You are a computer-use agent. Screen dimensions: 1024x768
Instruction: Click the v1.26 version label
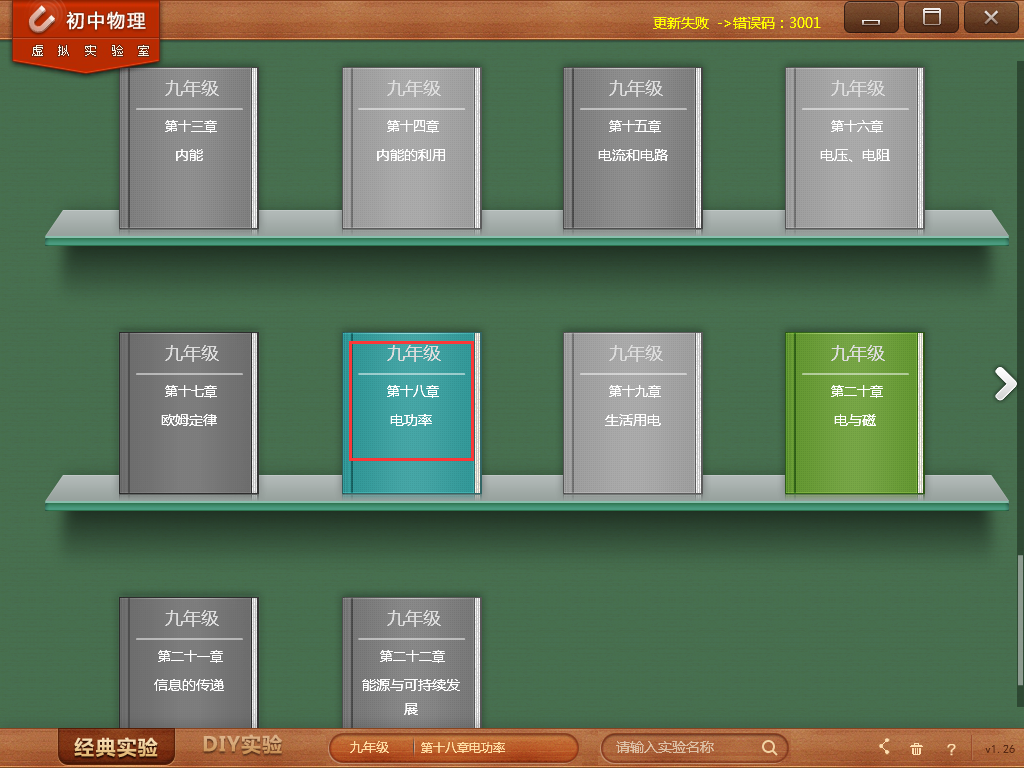[x=1000, y=749]
